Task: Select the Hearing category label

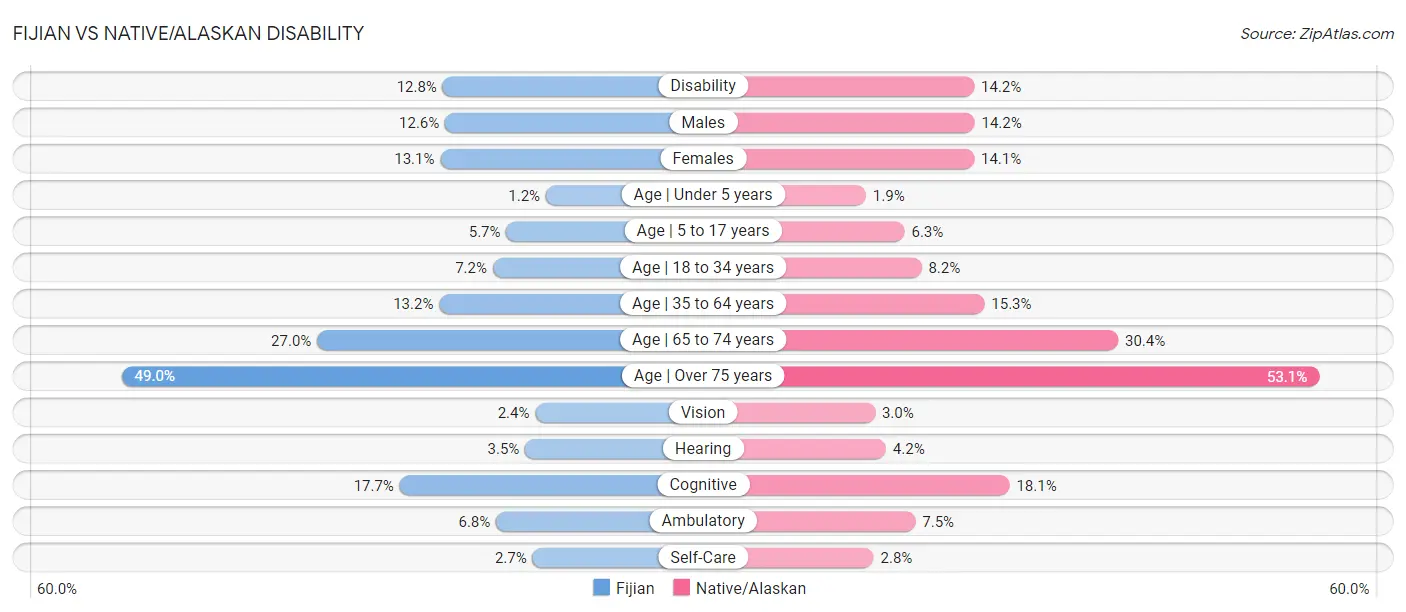Action: click(703, 449)
